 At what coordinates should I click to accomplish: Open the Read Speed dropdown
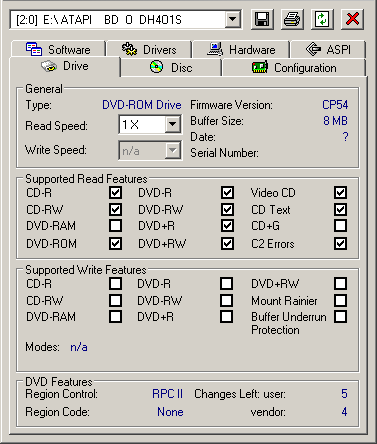(173, 125)
